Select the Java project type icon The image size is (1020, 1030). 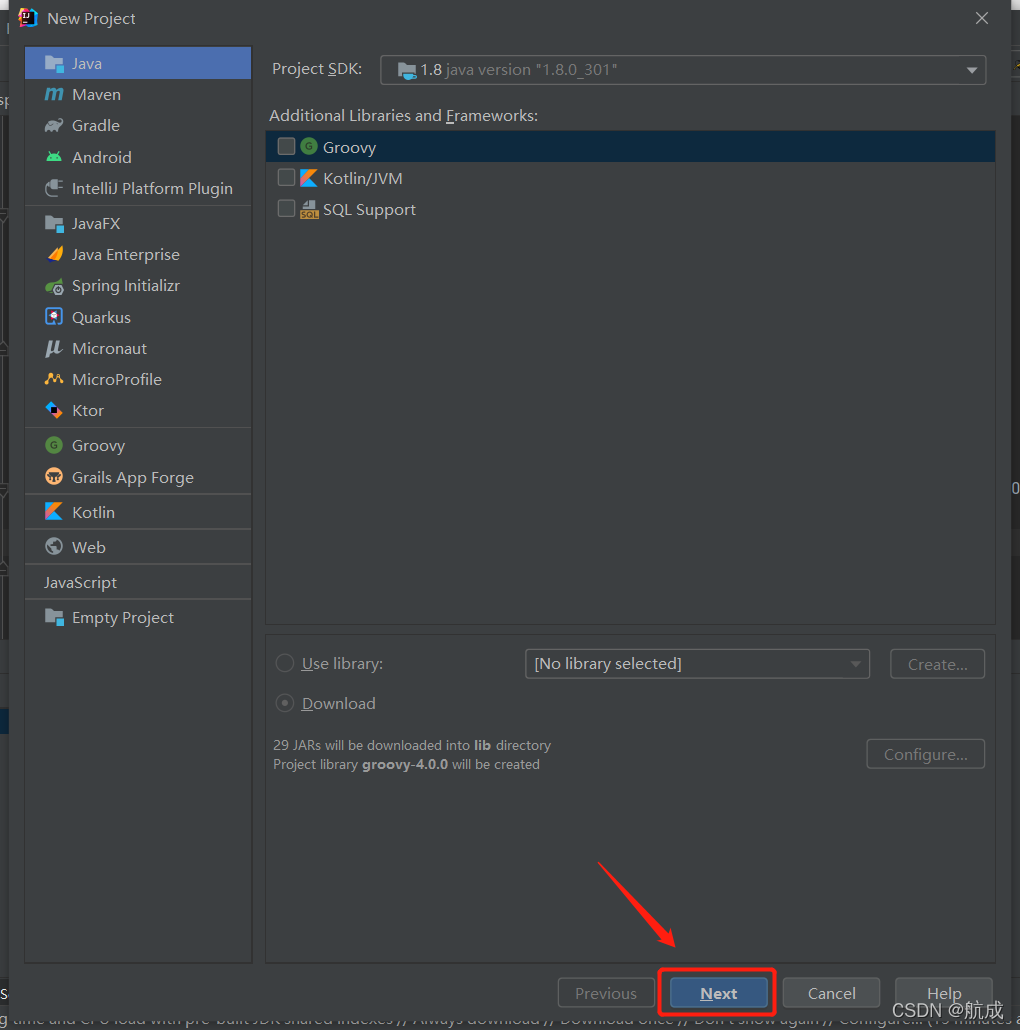click(x=54, y=63)
